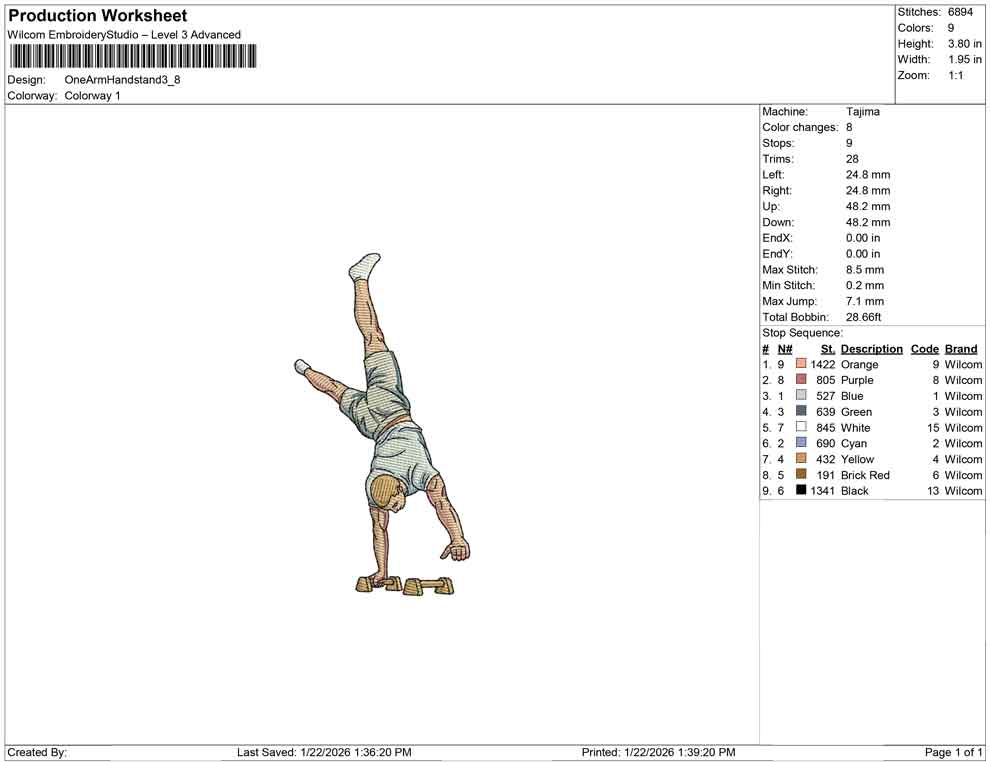Click the Blue color swatch in stop sequence
The width and height of the screenshot is (990, 762).
(799, 396)
